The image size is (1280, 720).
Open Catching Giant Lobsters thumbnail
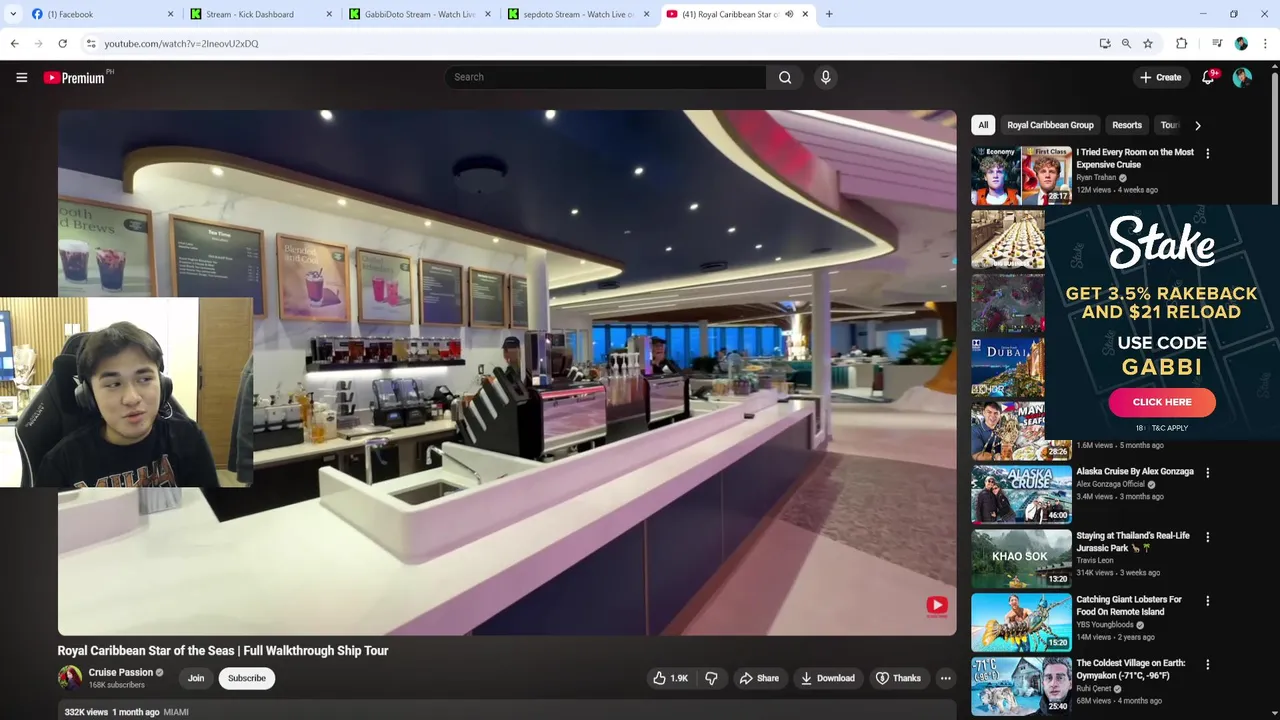1021,622
